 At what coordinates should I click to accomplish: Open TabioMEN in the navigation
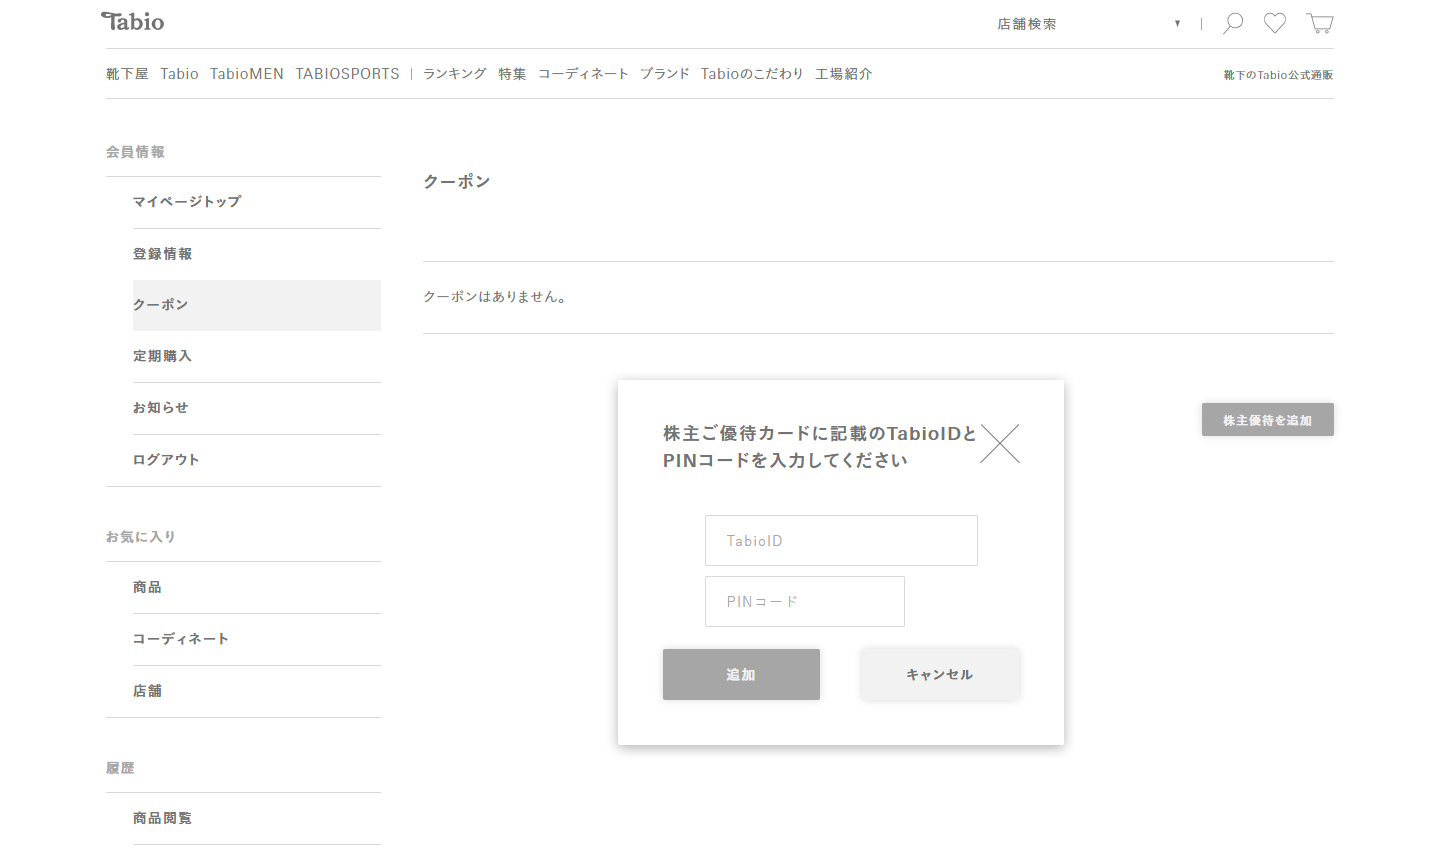click(247, 74)
